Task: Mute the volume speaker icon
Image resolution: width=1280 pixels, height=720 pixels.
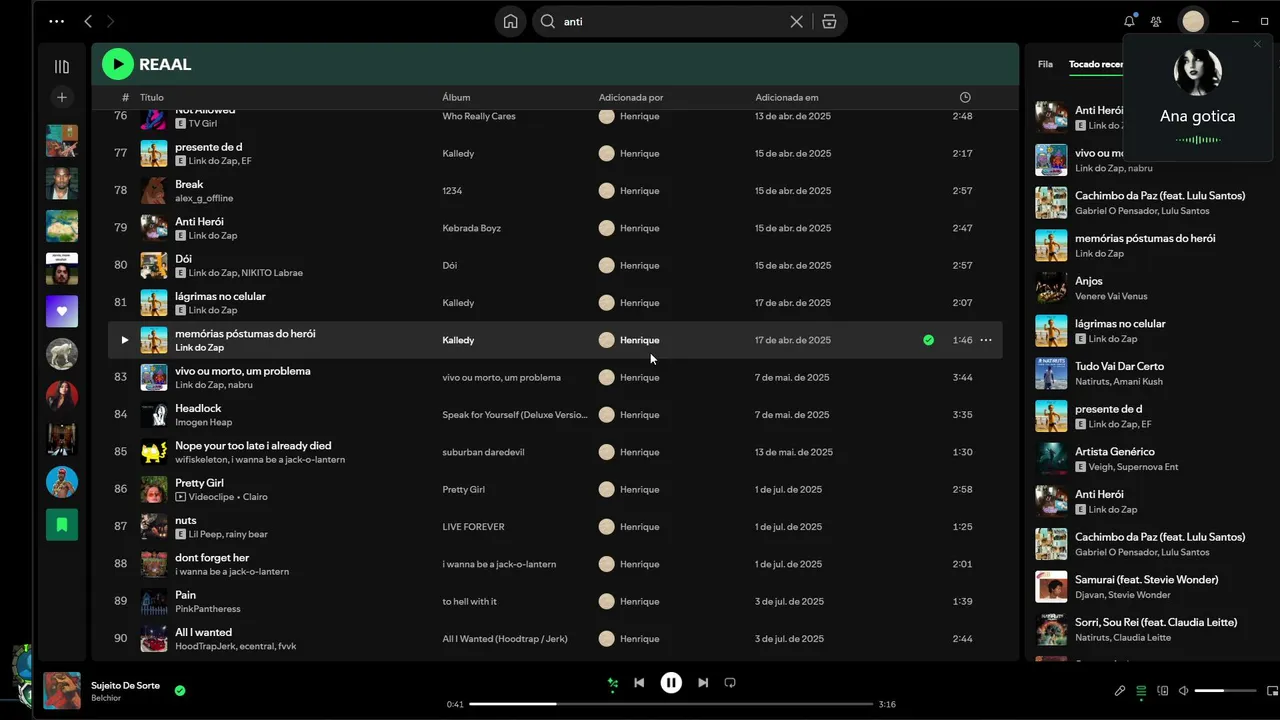Action: point(1184,691)
